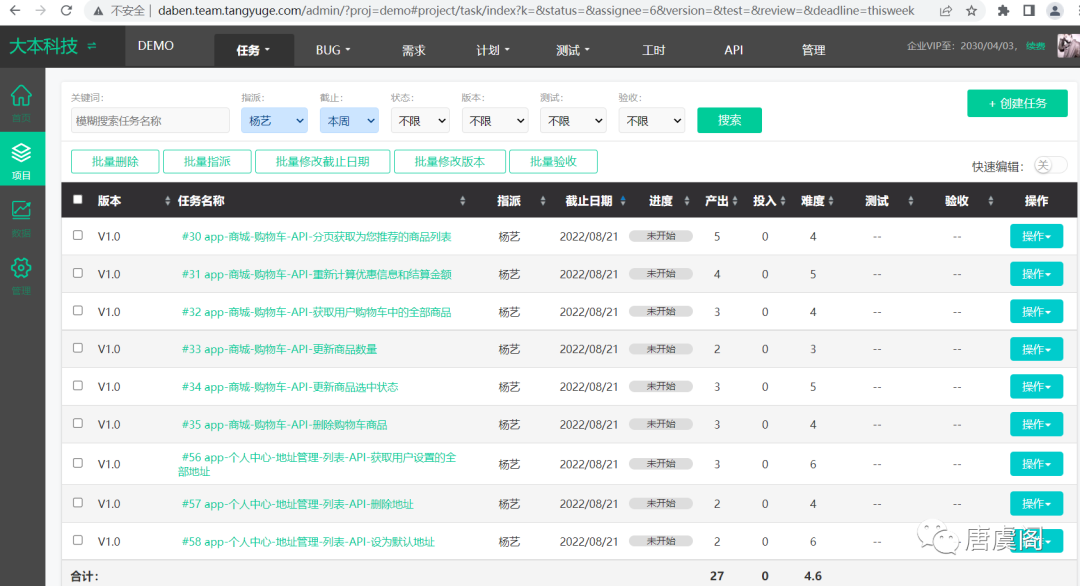The height and width of the screenshot is (586, 1080).
Task: Click the green 搜索 search button
Action: (x=729, y=119)
